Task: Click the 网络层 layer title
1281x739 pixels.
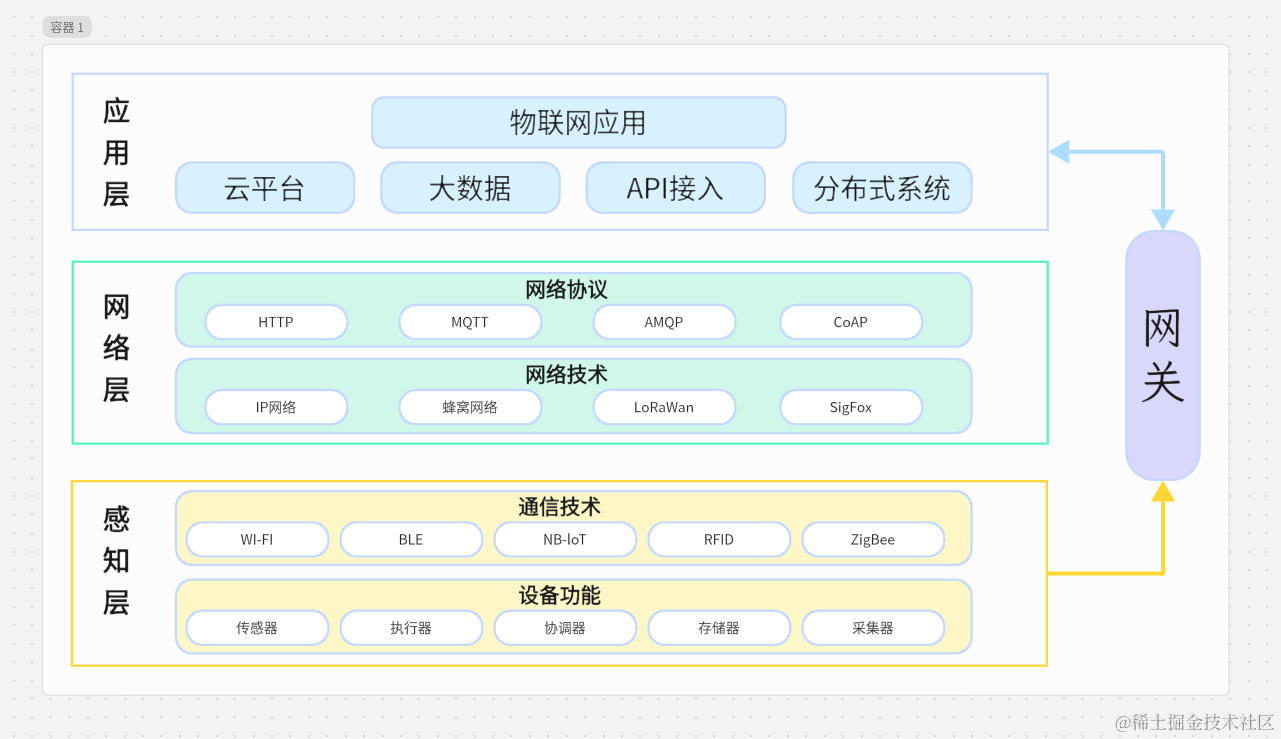Action: click(x=116, y=348)
